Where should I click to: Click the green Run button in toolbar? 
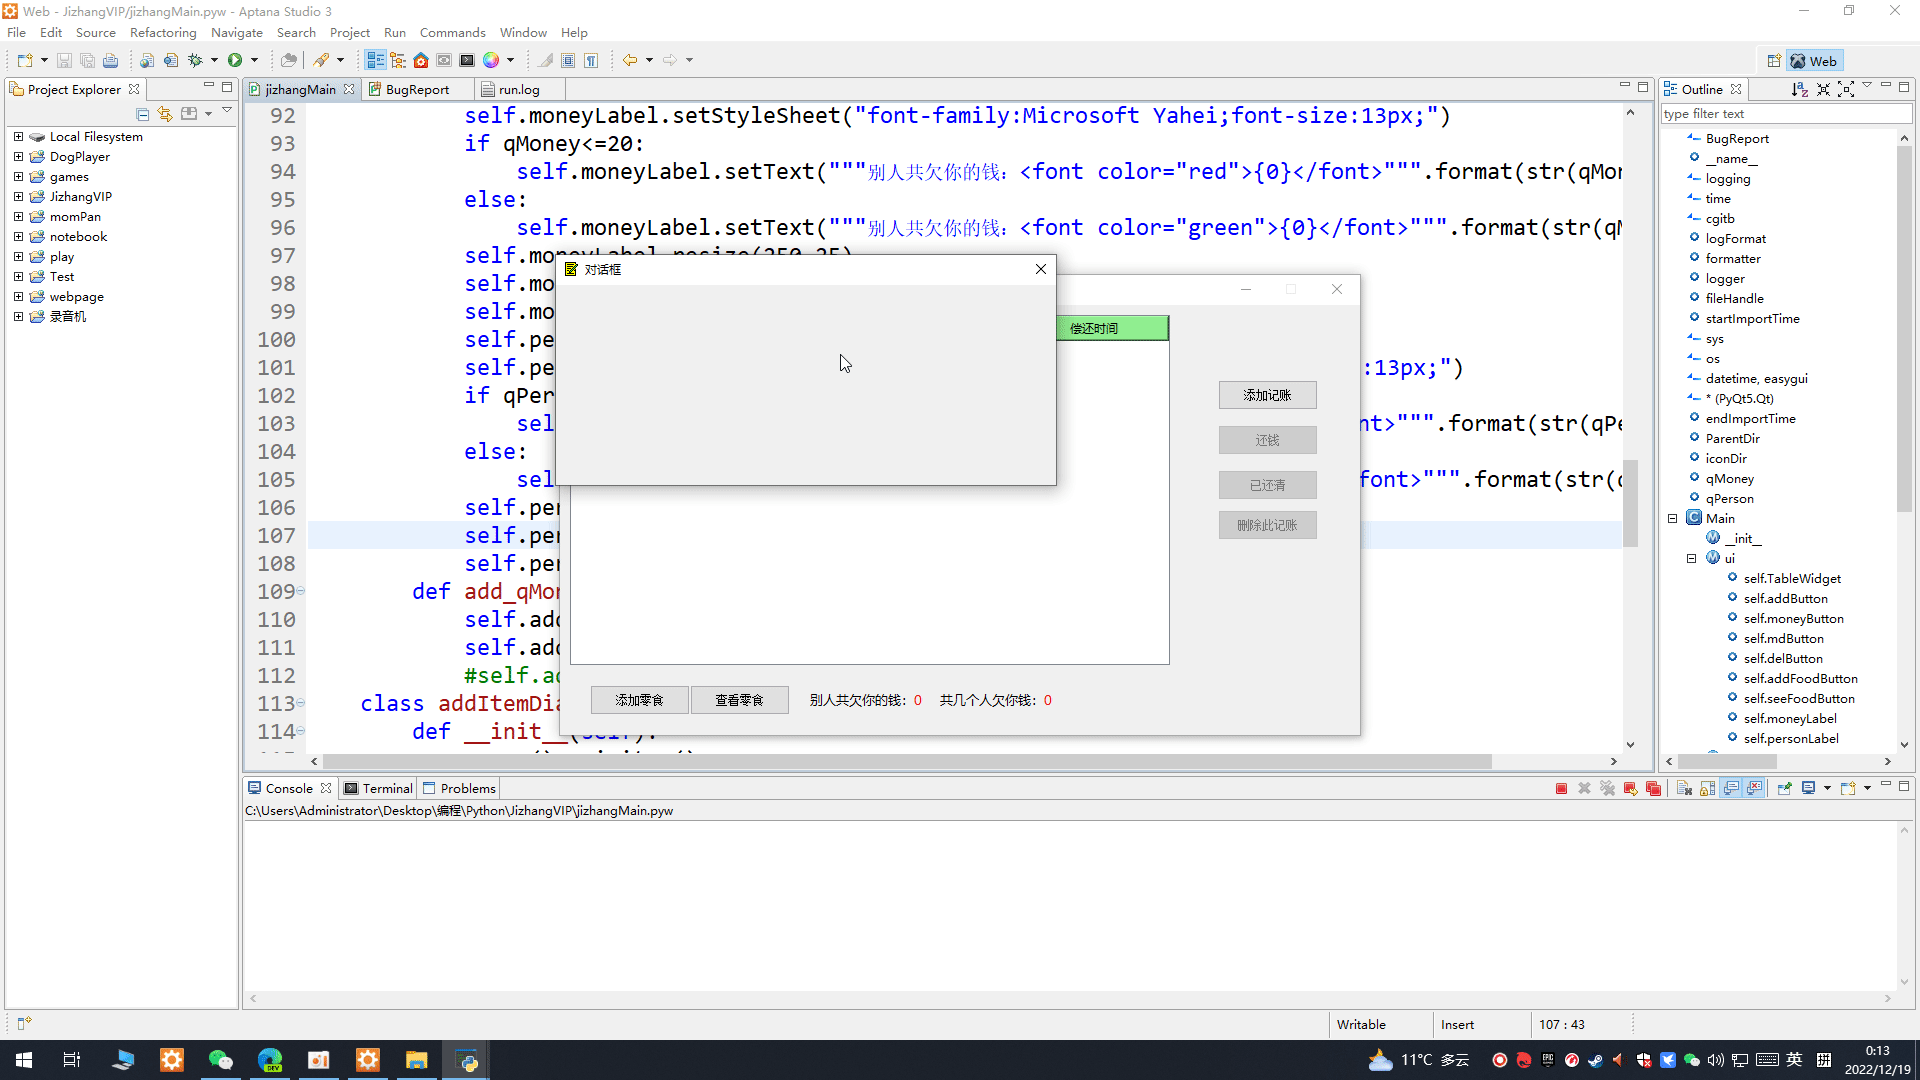(235, 60)
